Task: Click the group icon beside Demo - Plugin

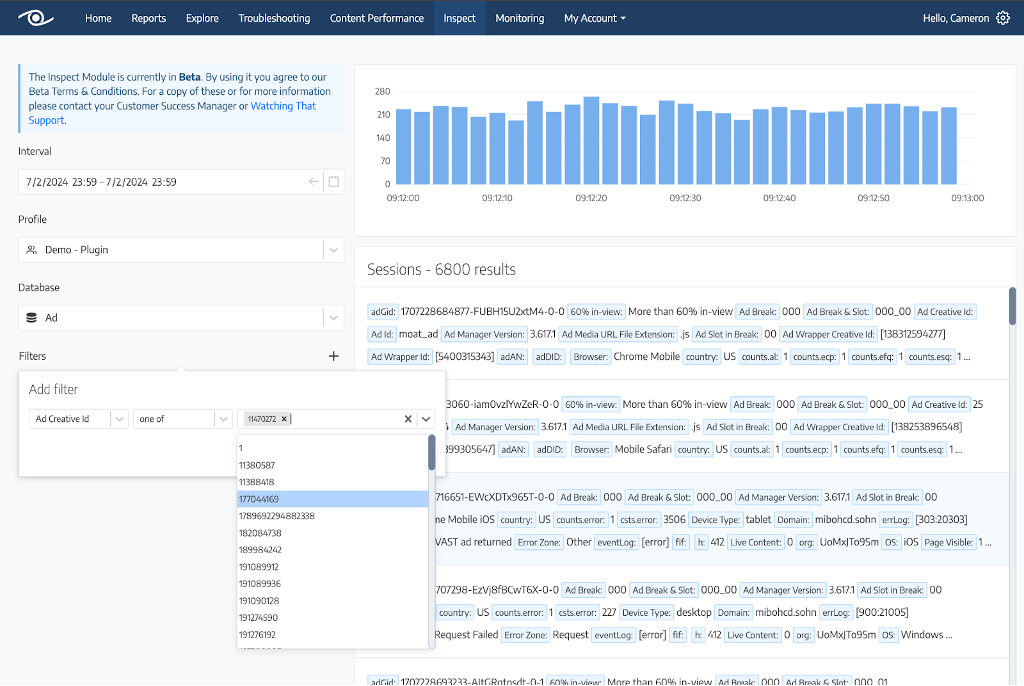Action: [x=33, y=249]
